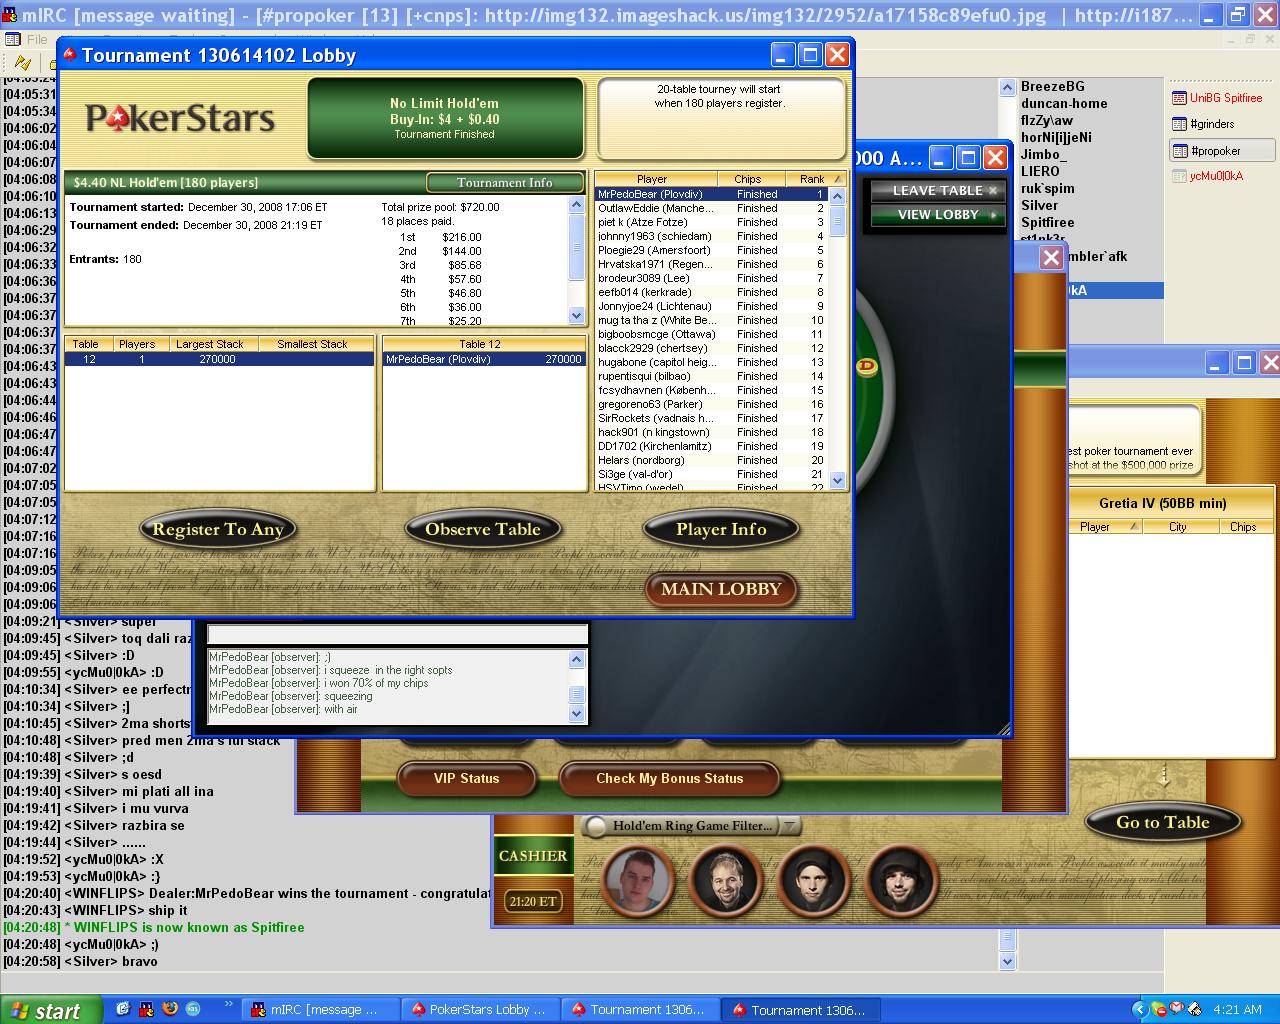Click the hatless smiling man's portrait thumbnail
Viewport: 1280px width, 1024px height.
(x=726, y=881)
